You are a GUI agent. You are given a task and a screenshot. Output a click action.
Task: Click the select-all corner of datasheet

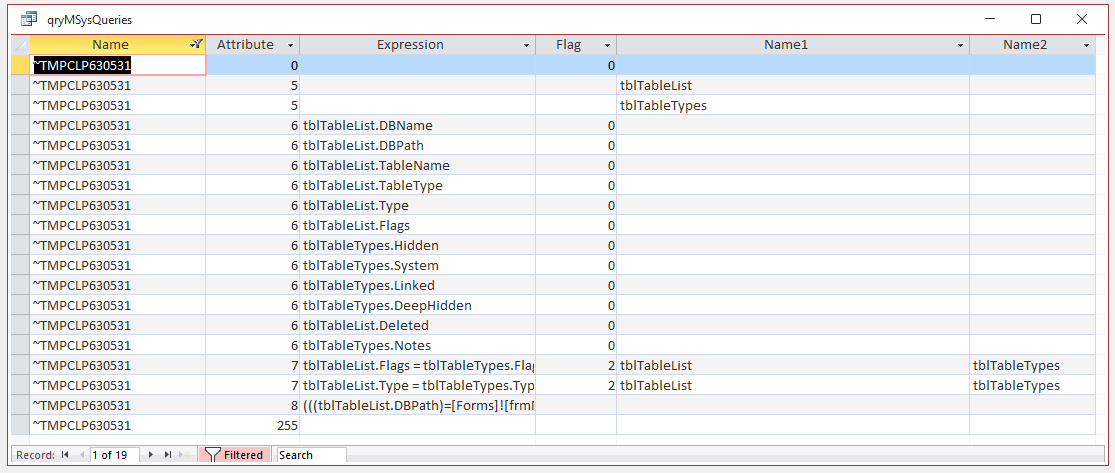(20, 45)
